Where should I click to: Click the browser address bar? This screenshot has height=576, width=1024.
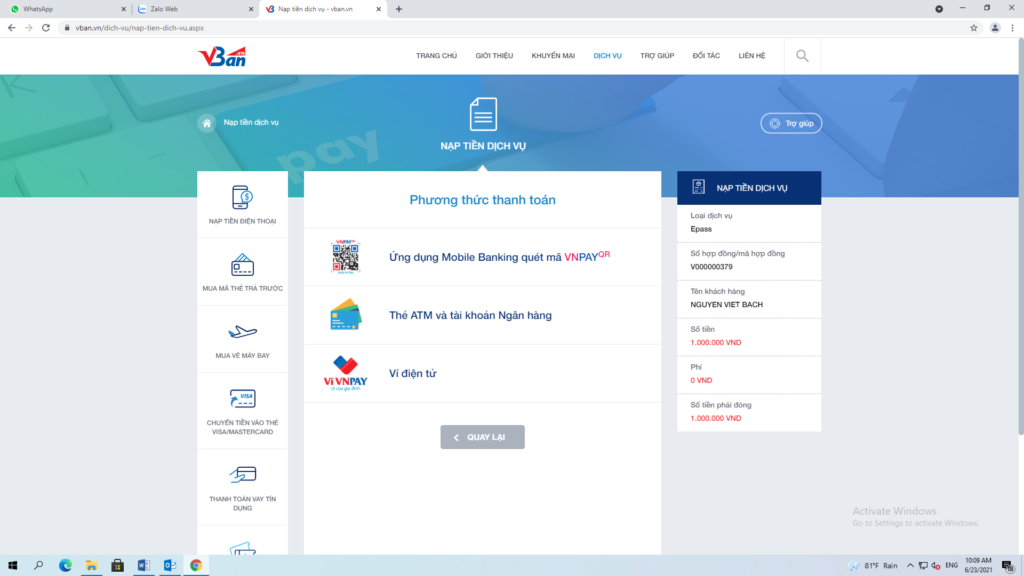pyautogui.click(x=500, y=28)
